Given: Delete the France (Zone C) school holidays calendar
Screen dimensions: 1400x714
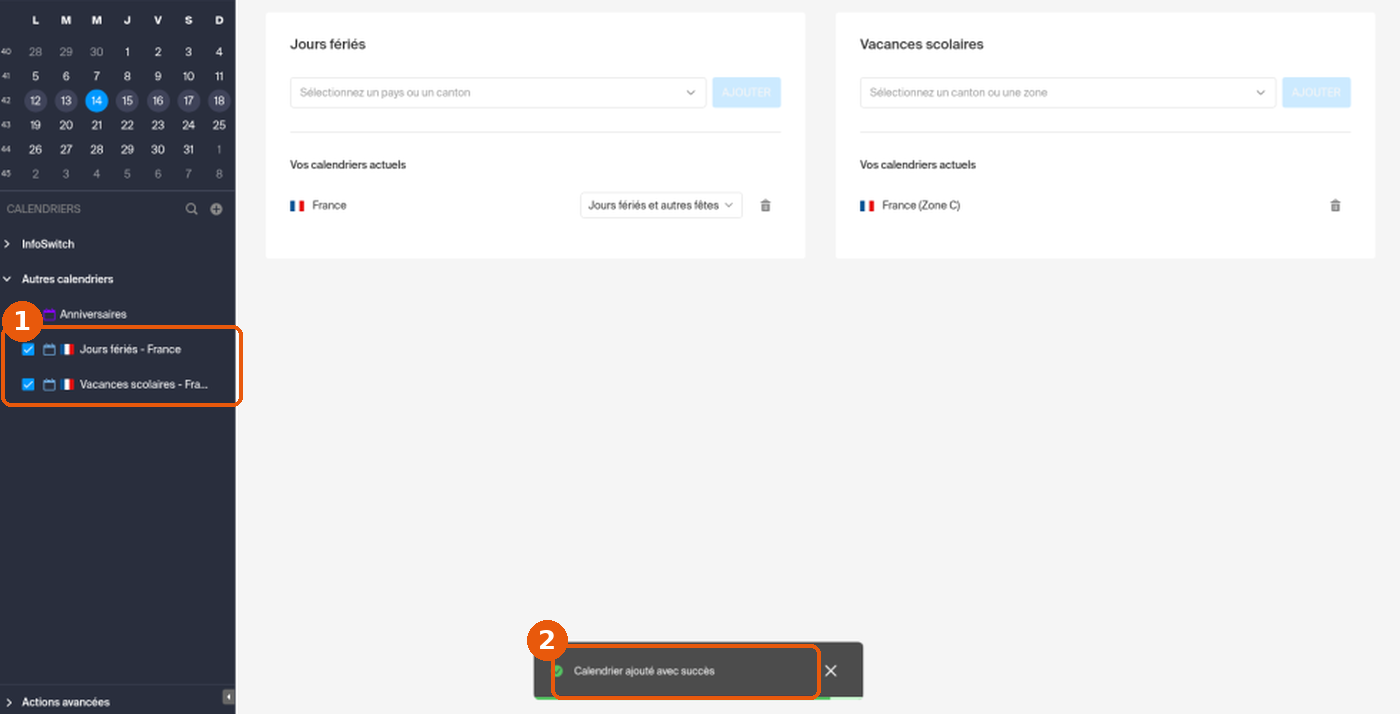Looking at the screenshot, I should (x=1335, y=205).
